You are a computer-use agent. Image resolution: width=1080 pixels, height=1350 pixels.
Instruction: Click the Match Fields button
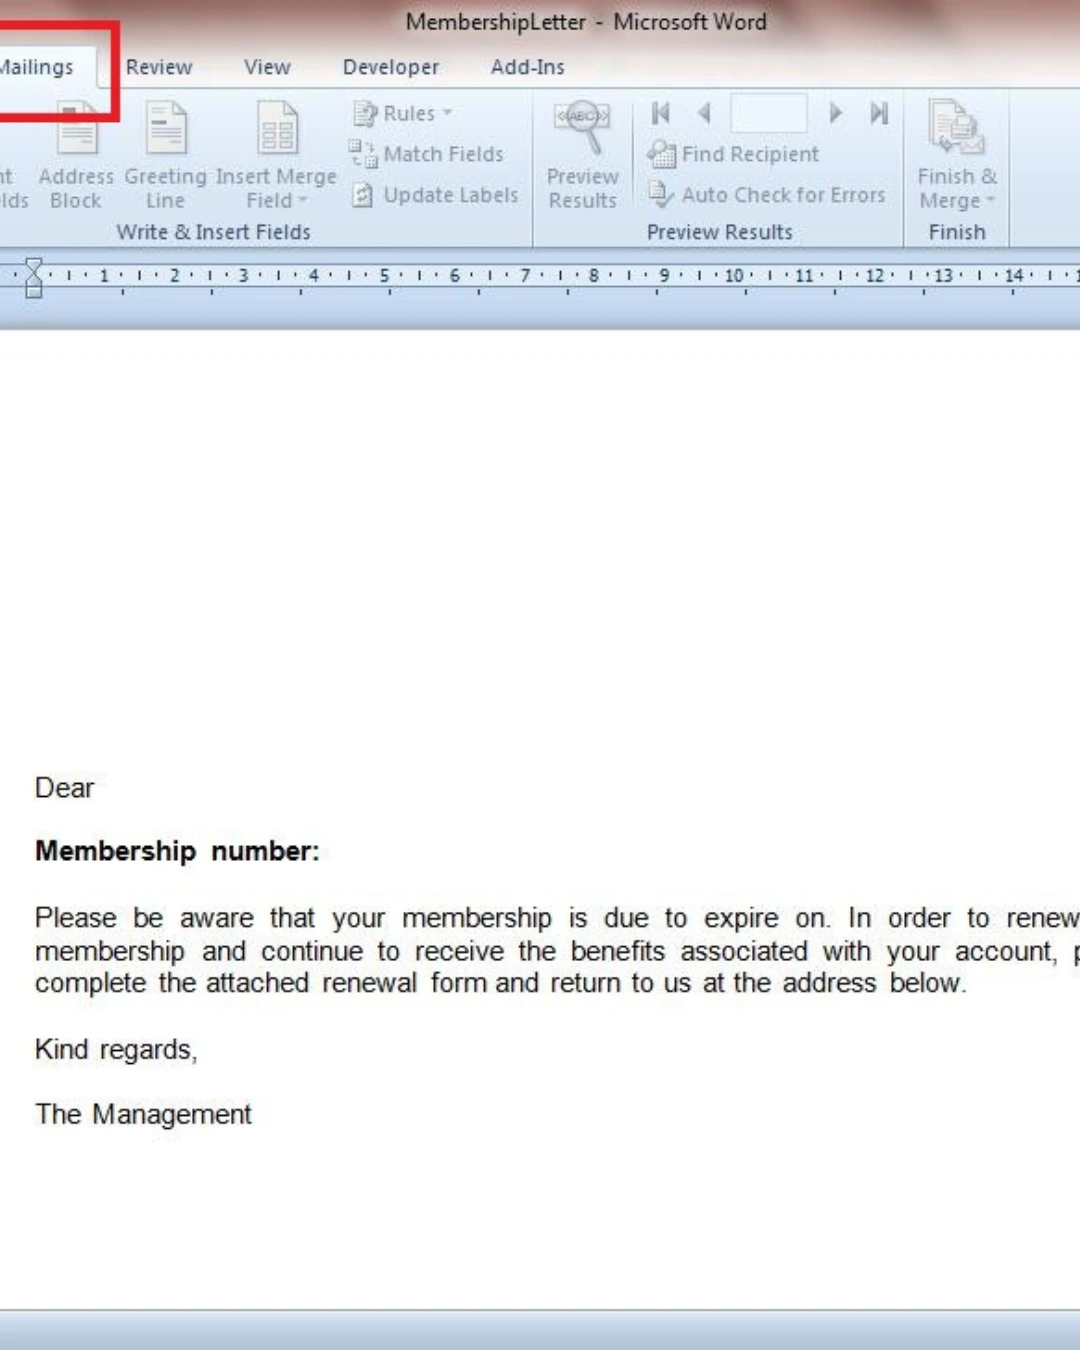(426, 154)
